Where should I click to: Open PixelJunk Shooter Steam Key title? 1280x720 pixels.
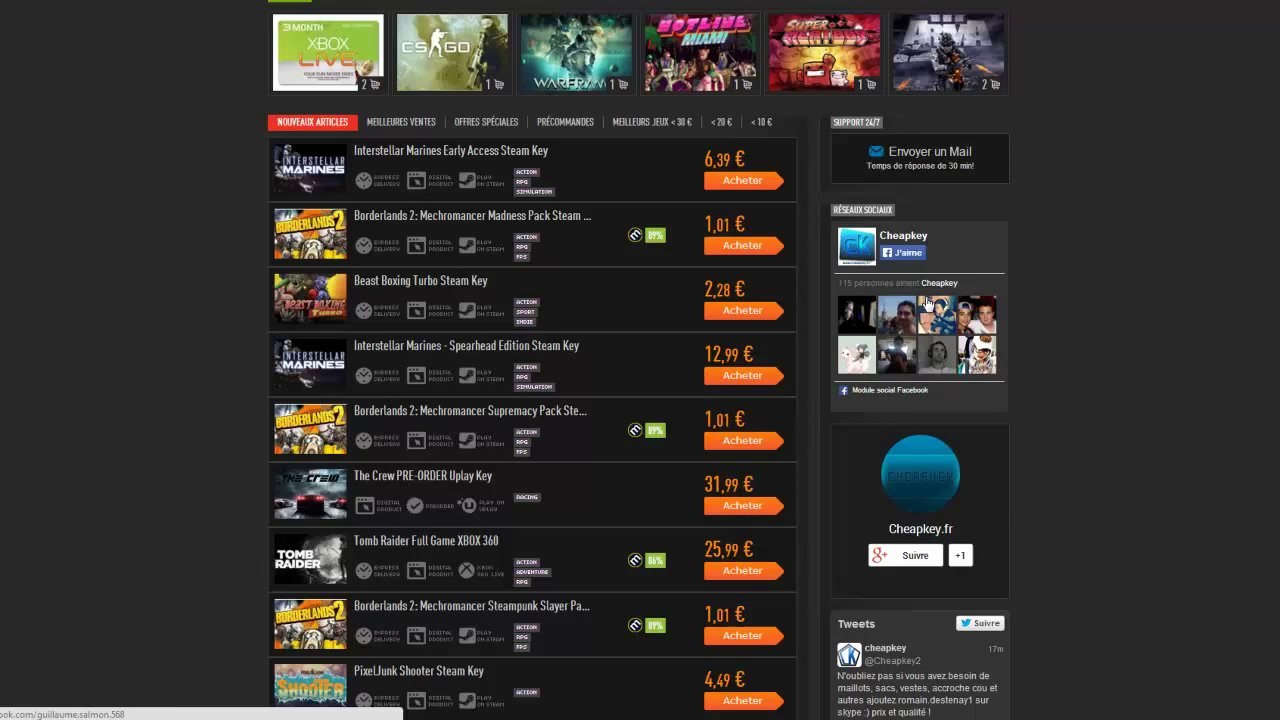pos(419,671)
